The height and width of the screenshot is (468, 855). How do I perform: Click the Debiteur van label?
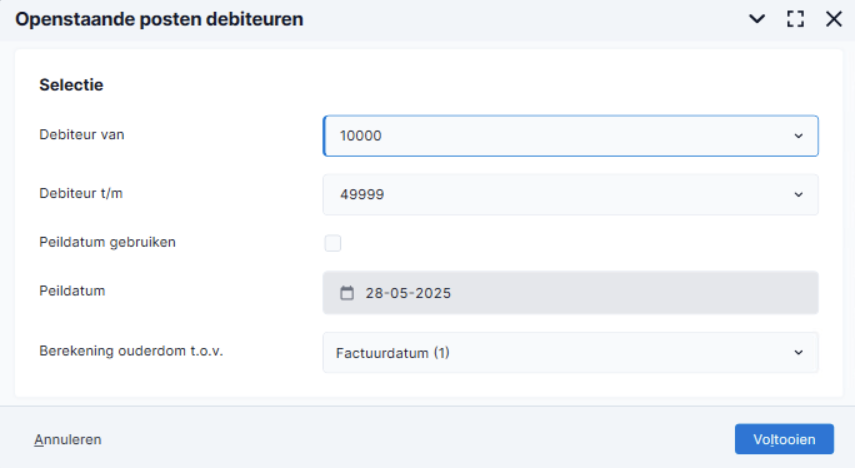(82, 135)
